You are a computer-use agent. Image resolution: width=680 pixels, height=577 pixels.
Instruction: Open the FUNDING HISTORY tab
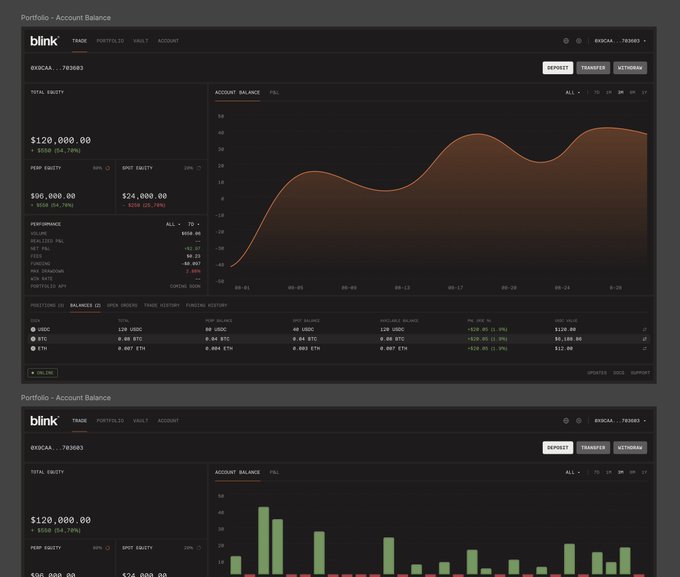206,305
